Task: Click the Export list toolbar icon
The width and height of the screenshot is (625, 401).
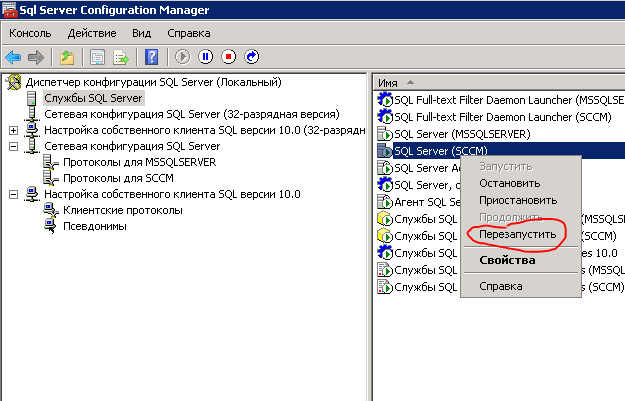Action: [122, 56]
